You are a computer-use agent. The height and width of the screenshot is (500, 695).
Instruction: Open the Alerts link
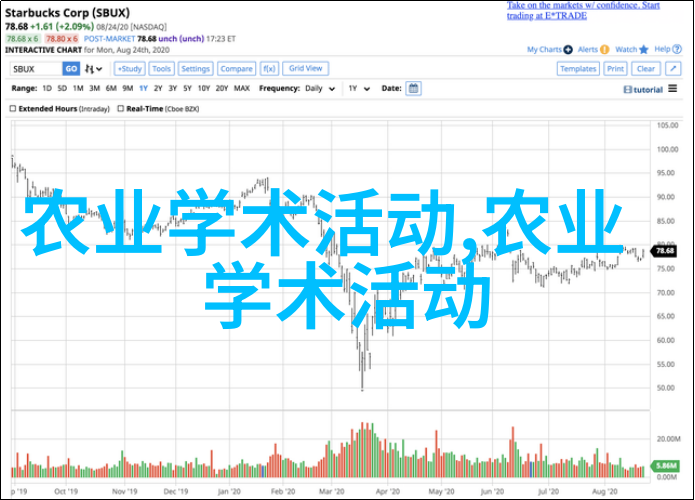pyautogui.click(x=588, y=49)
